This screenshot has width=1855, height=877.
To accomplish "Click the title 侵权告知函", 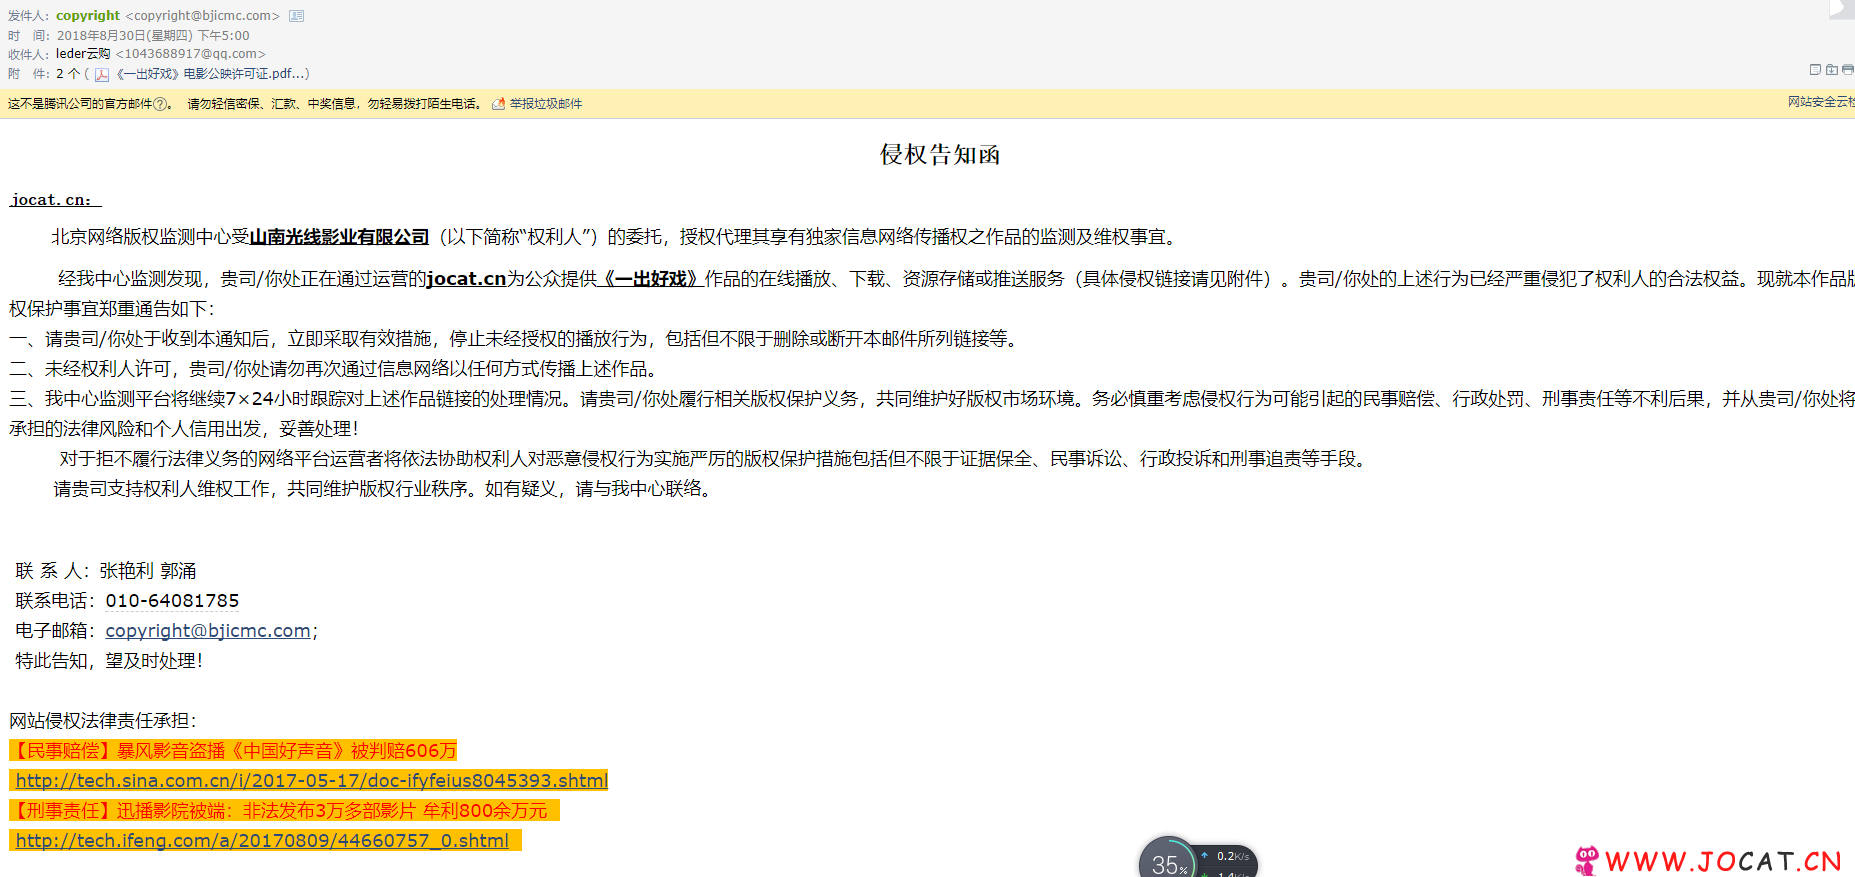I will [x=940, y=155].
